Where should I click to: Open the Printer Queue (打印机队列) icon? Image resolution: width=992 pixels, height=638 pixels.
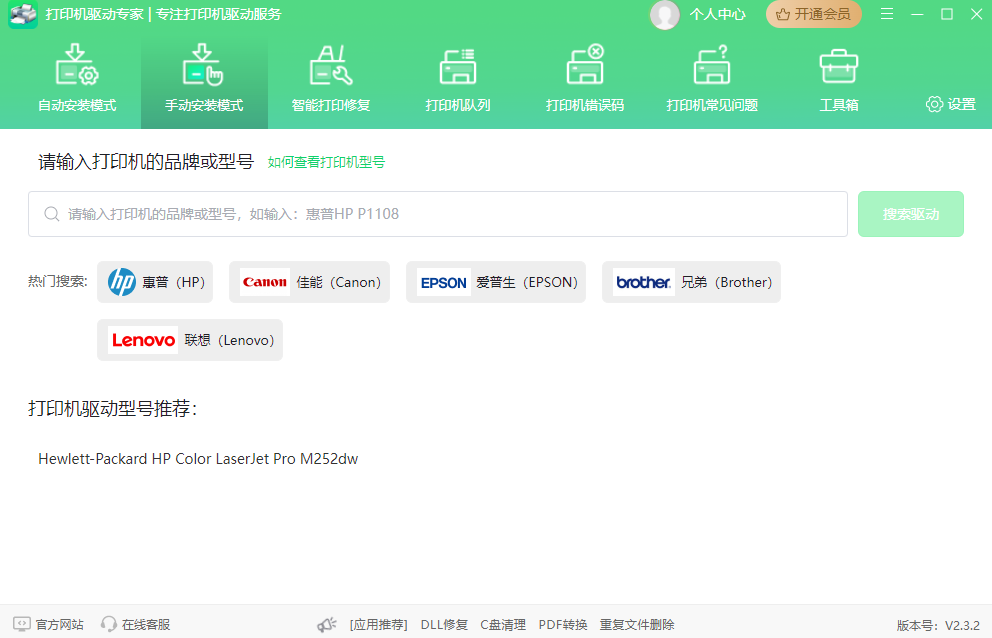458,67
